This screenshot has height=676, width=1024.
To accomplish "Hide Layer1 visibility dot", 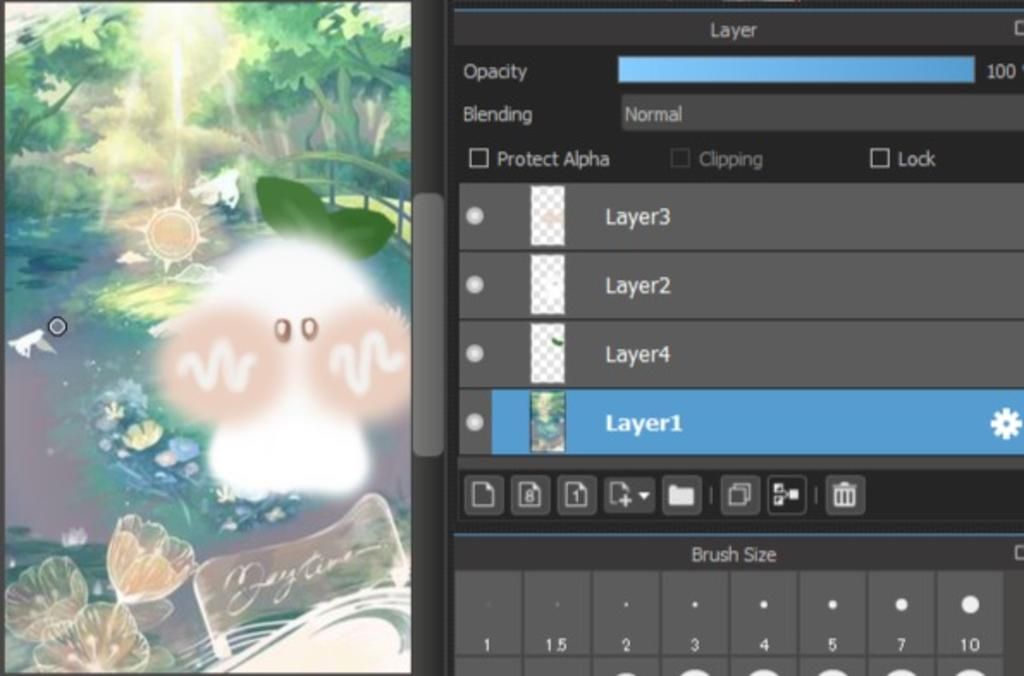I will [x=475, y=422].
